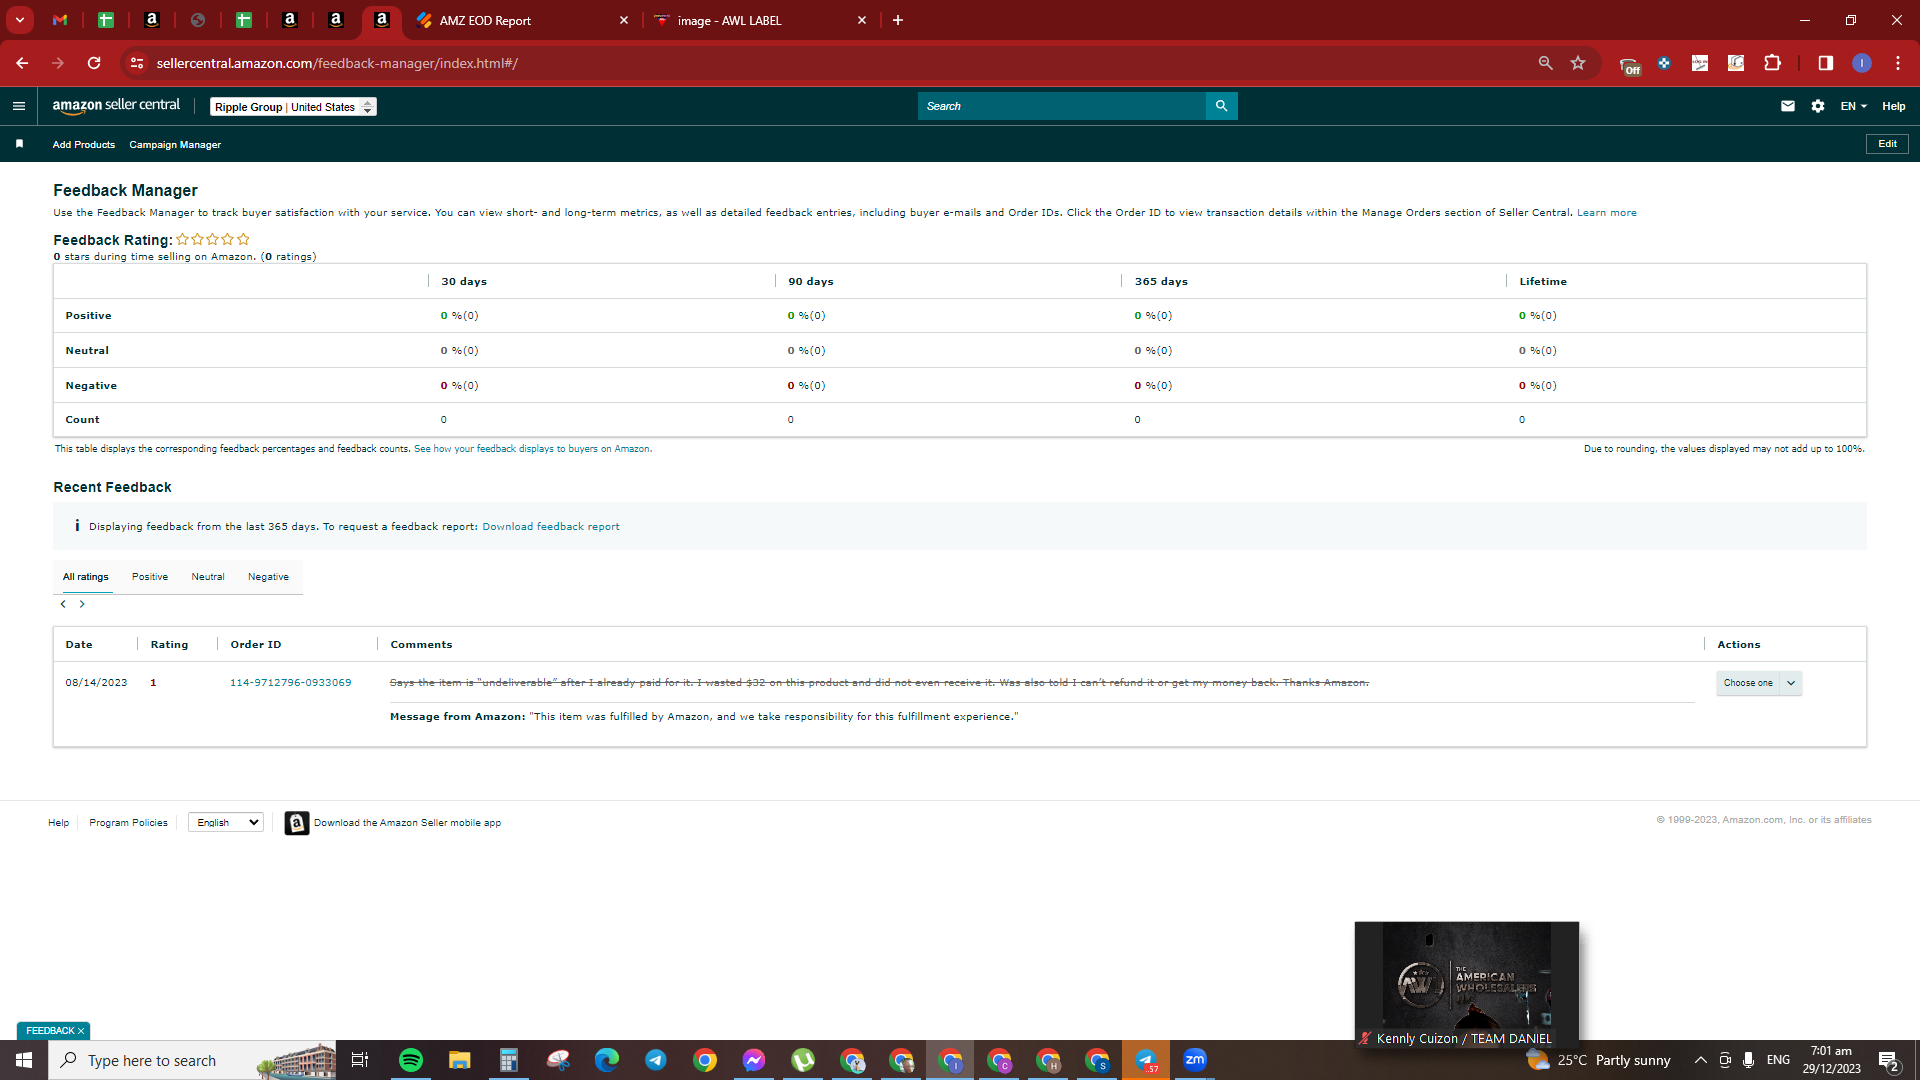Image resolution: width=1920 pixels, height=1080 pixels.
Task: Open Chrome side panel icon
Action: click(x=1825, y=63)
